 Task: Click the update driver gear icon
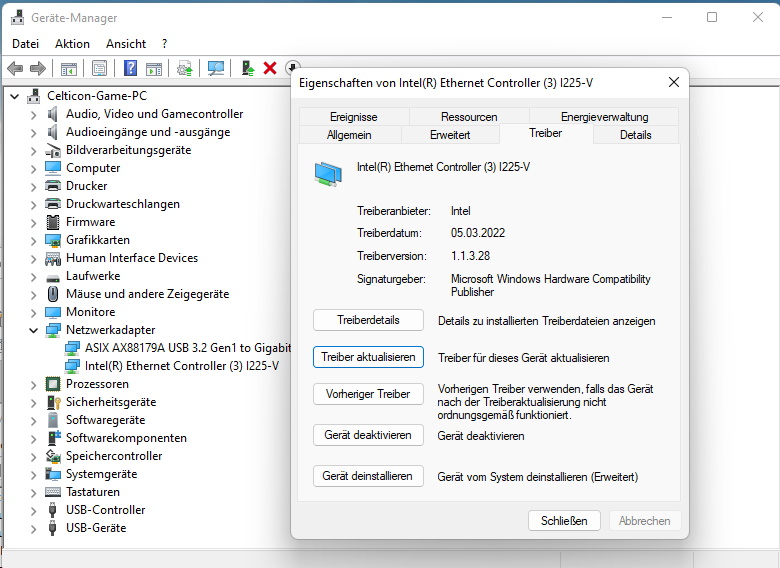(x=185, y=68)
